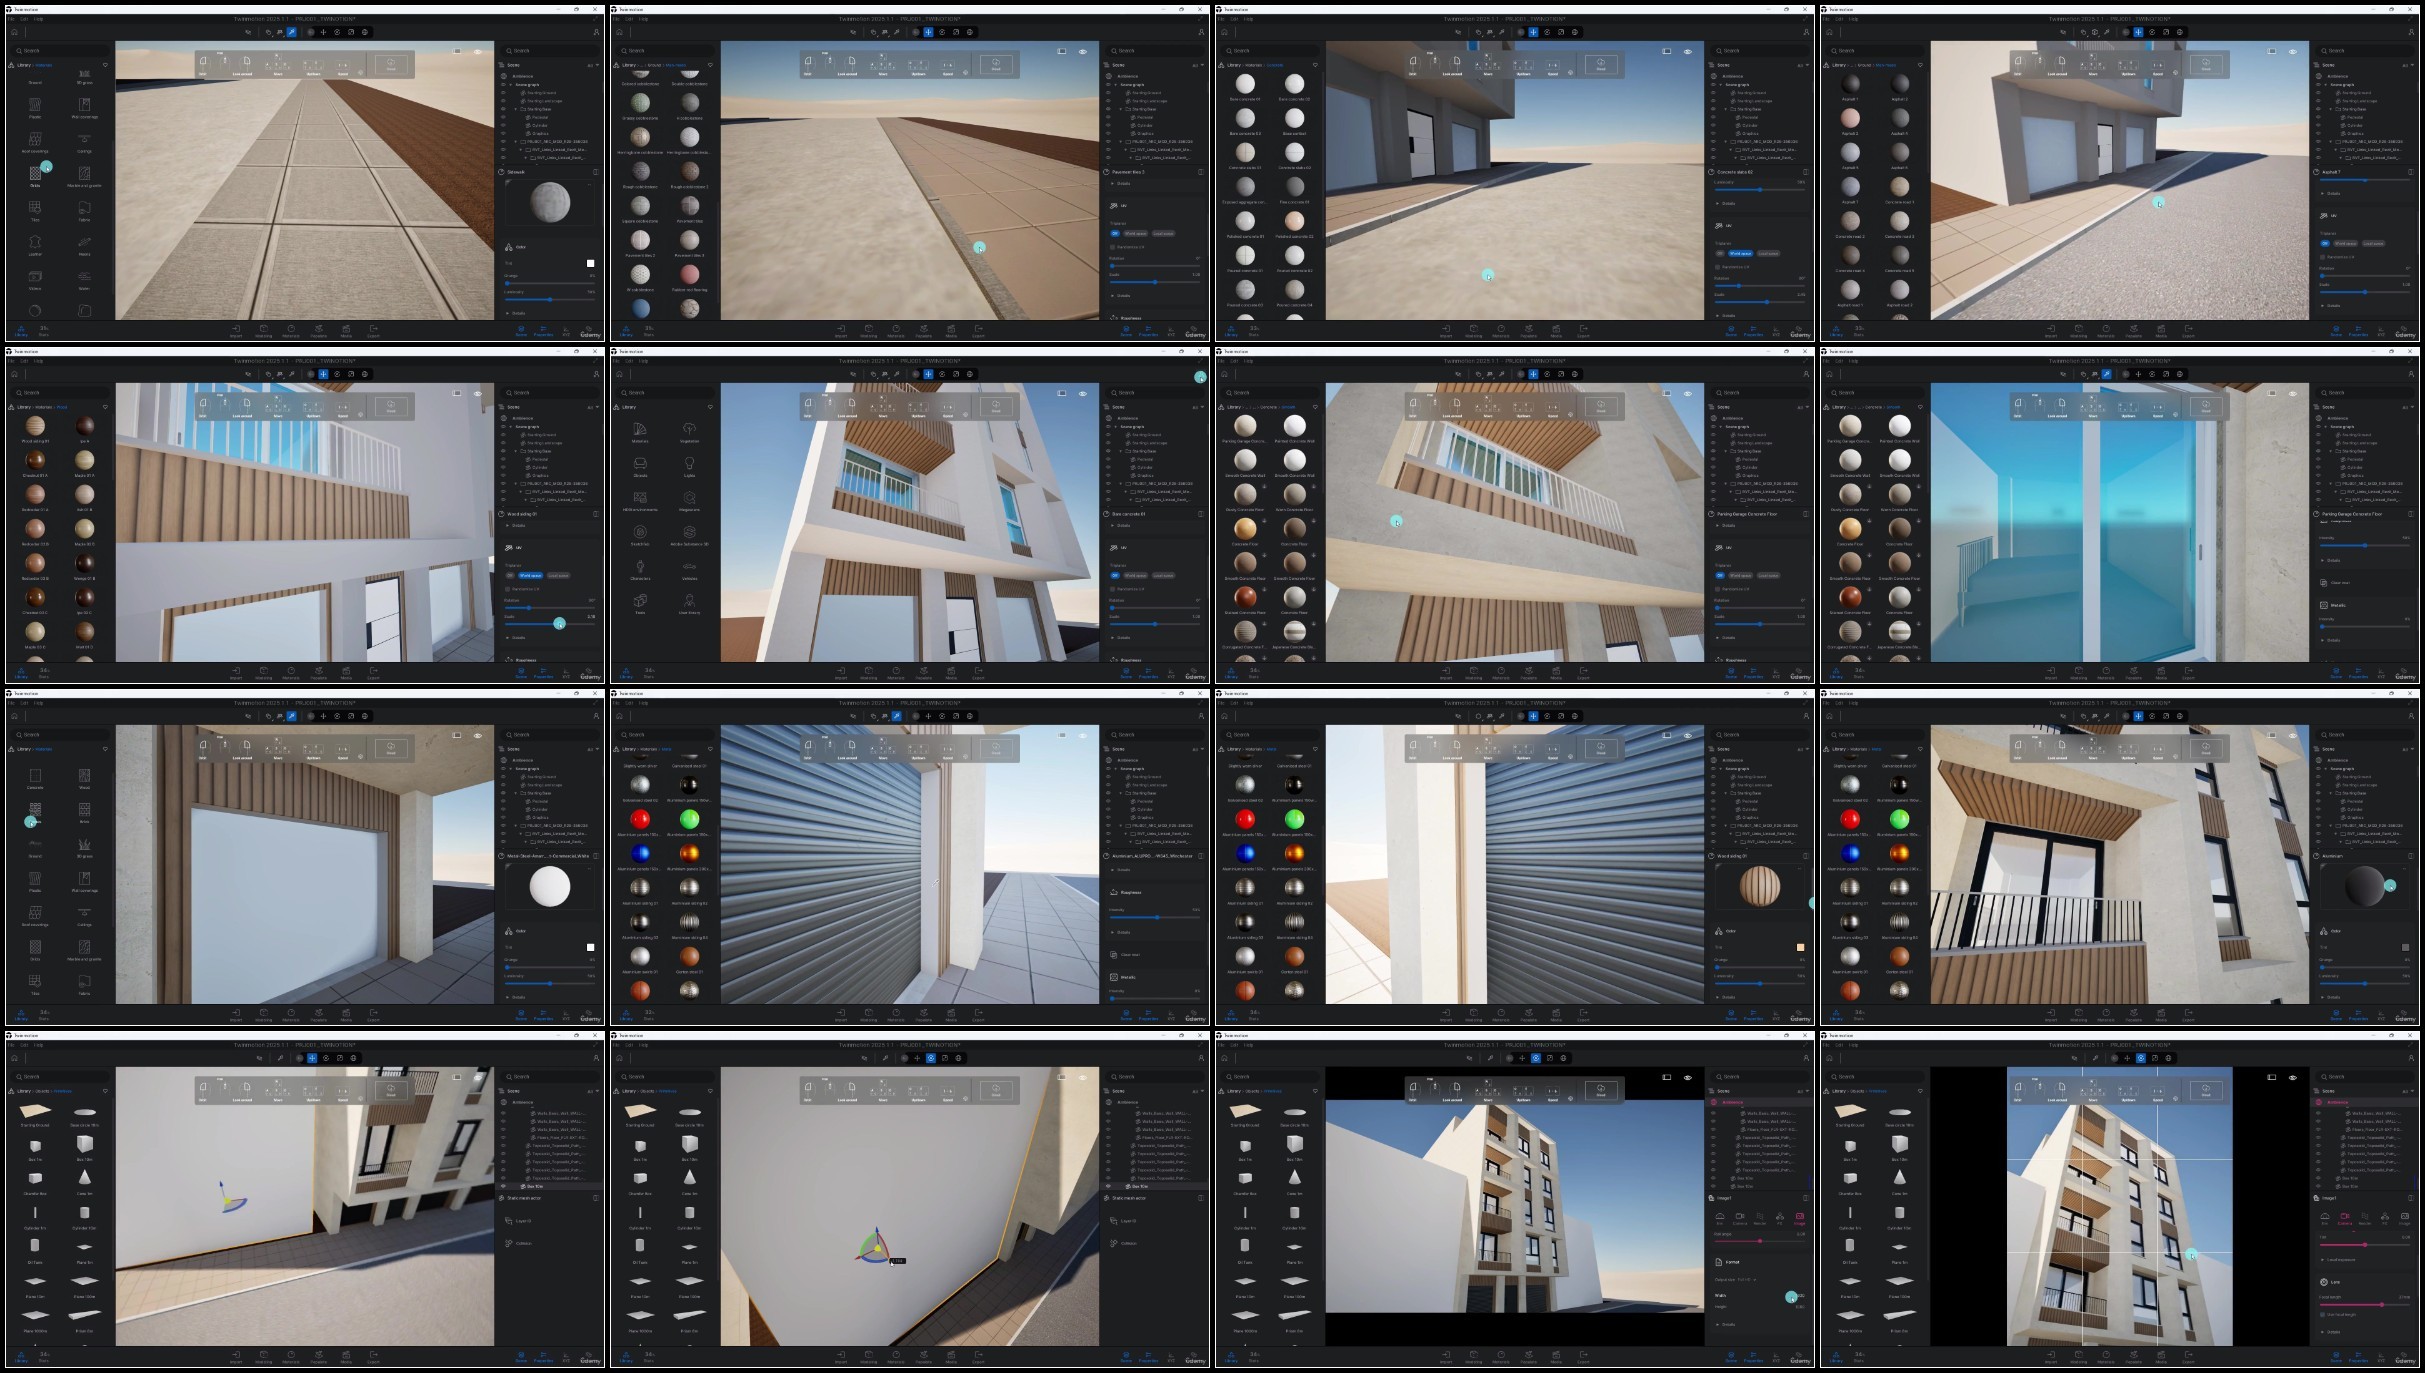Screen dimensions: 2425x1373
Task: Click Export in Format-section frame's bottom dock
Action: [x=1583, y=1356]
